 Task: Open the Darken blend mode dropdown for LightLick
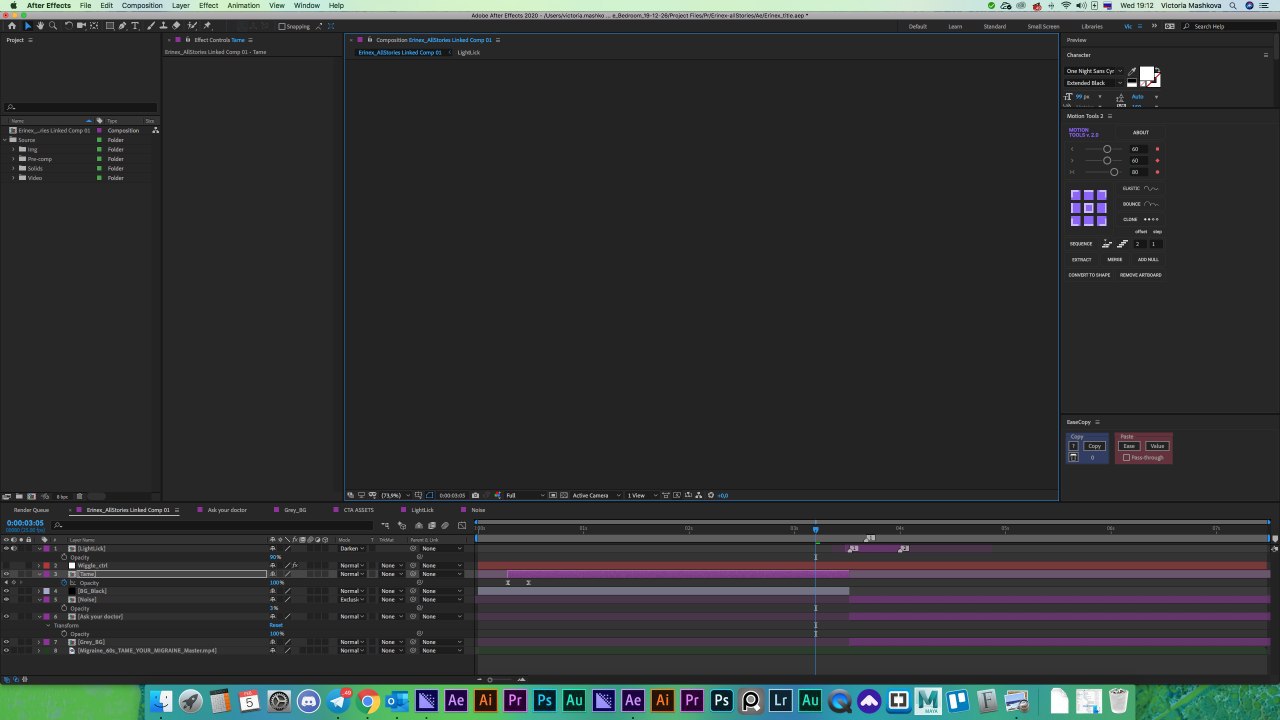[x=353, y=548]
